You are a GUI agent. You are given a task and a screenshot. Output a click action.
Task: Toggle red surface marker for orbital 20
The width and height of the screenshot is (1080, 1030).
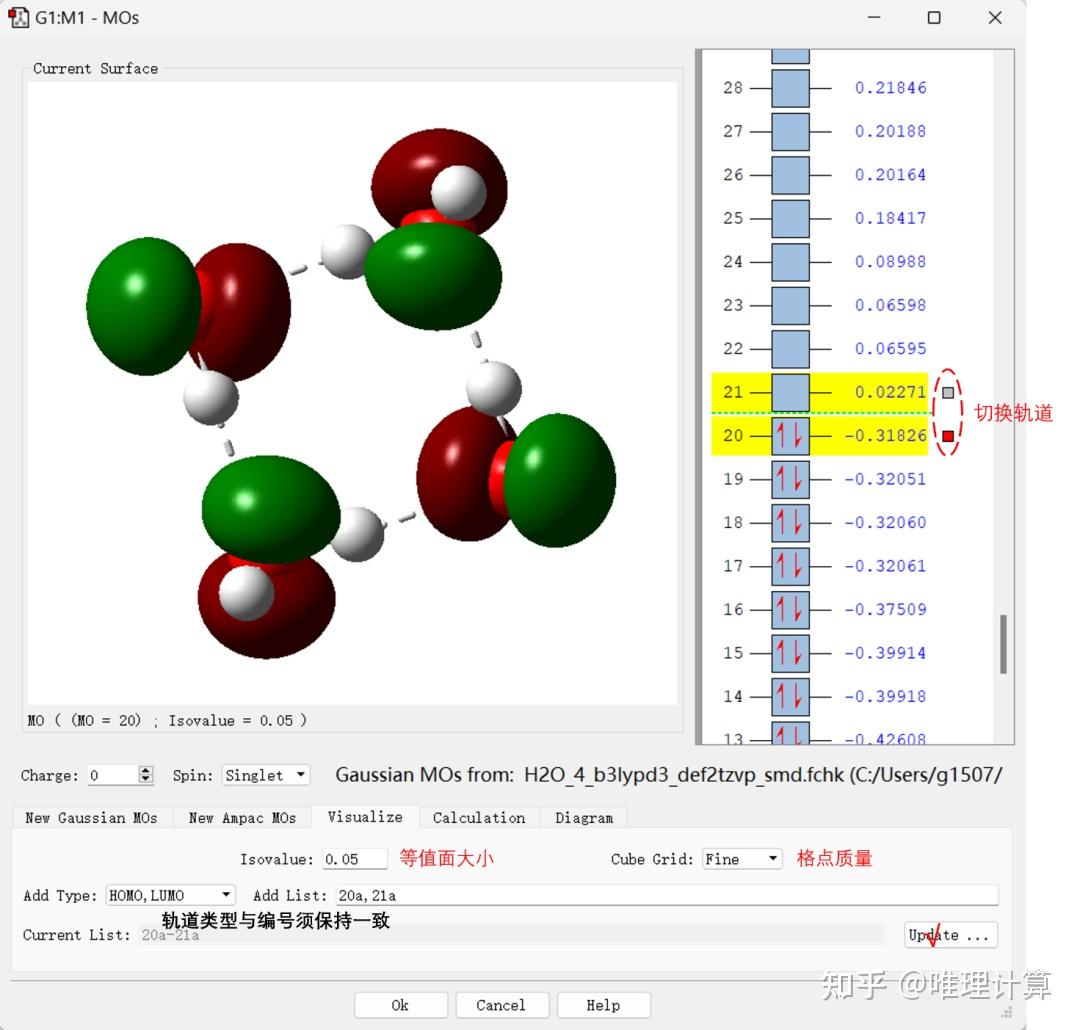pyautogui.click(x=947, y=436)
